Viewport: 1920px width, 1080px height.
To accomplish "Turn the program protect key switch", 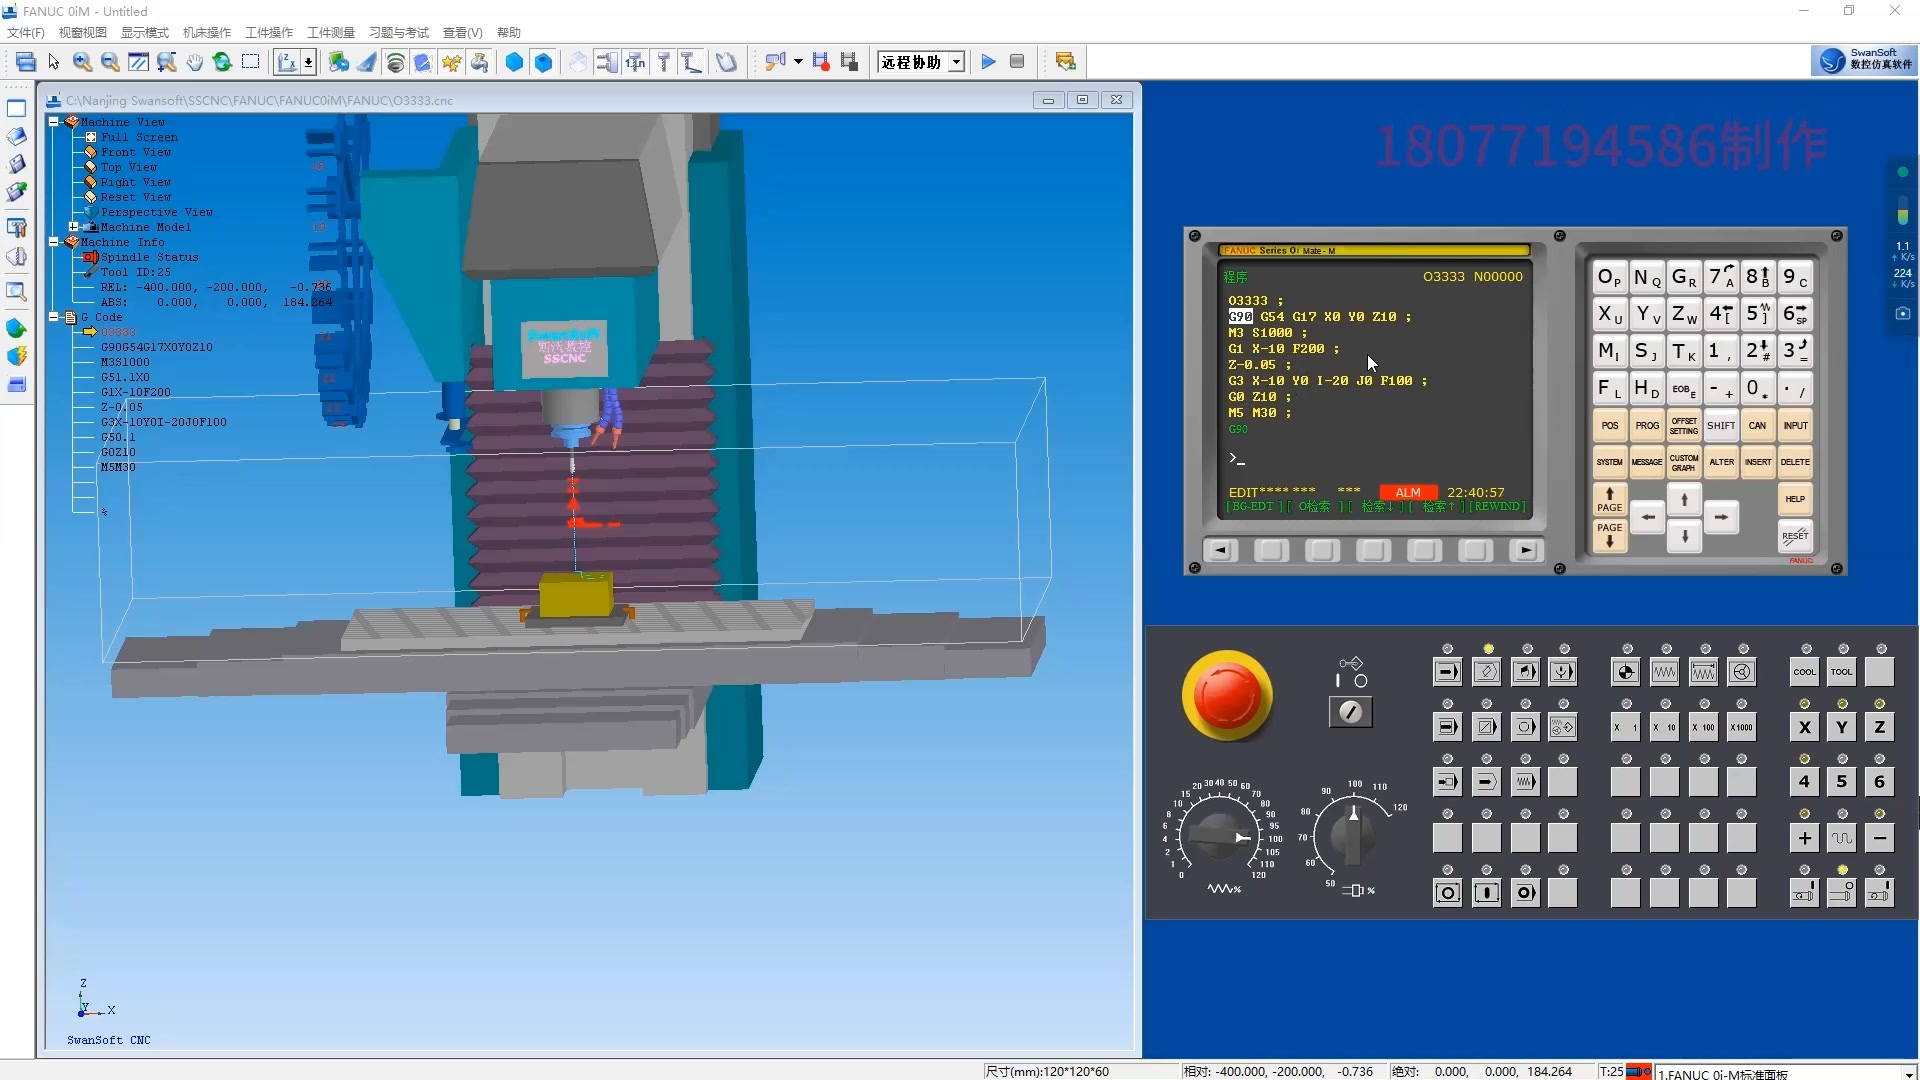I will [x=1350, y=711].
